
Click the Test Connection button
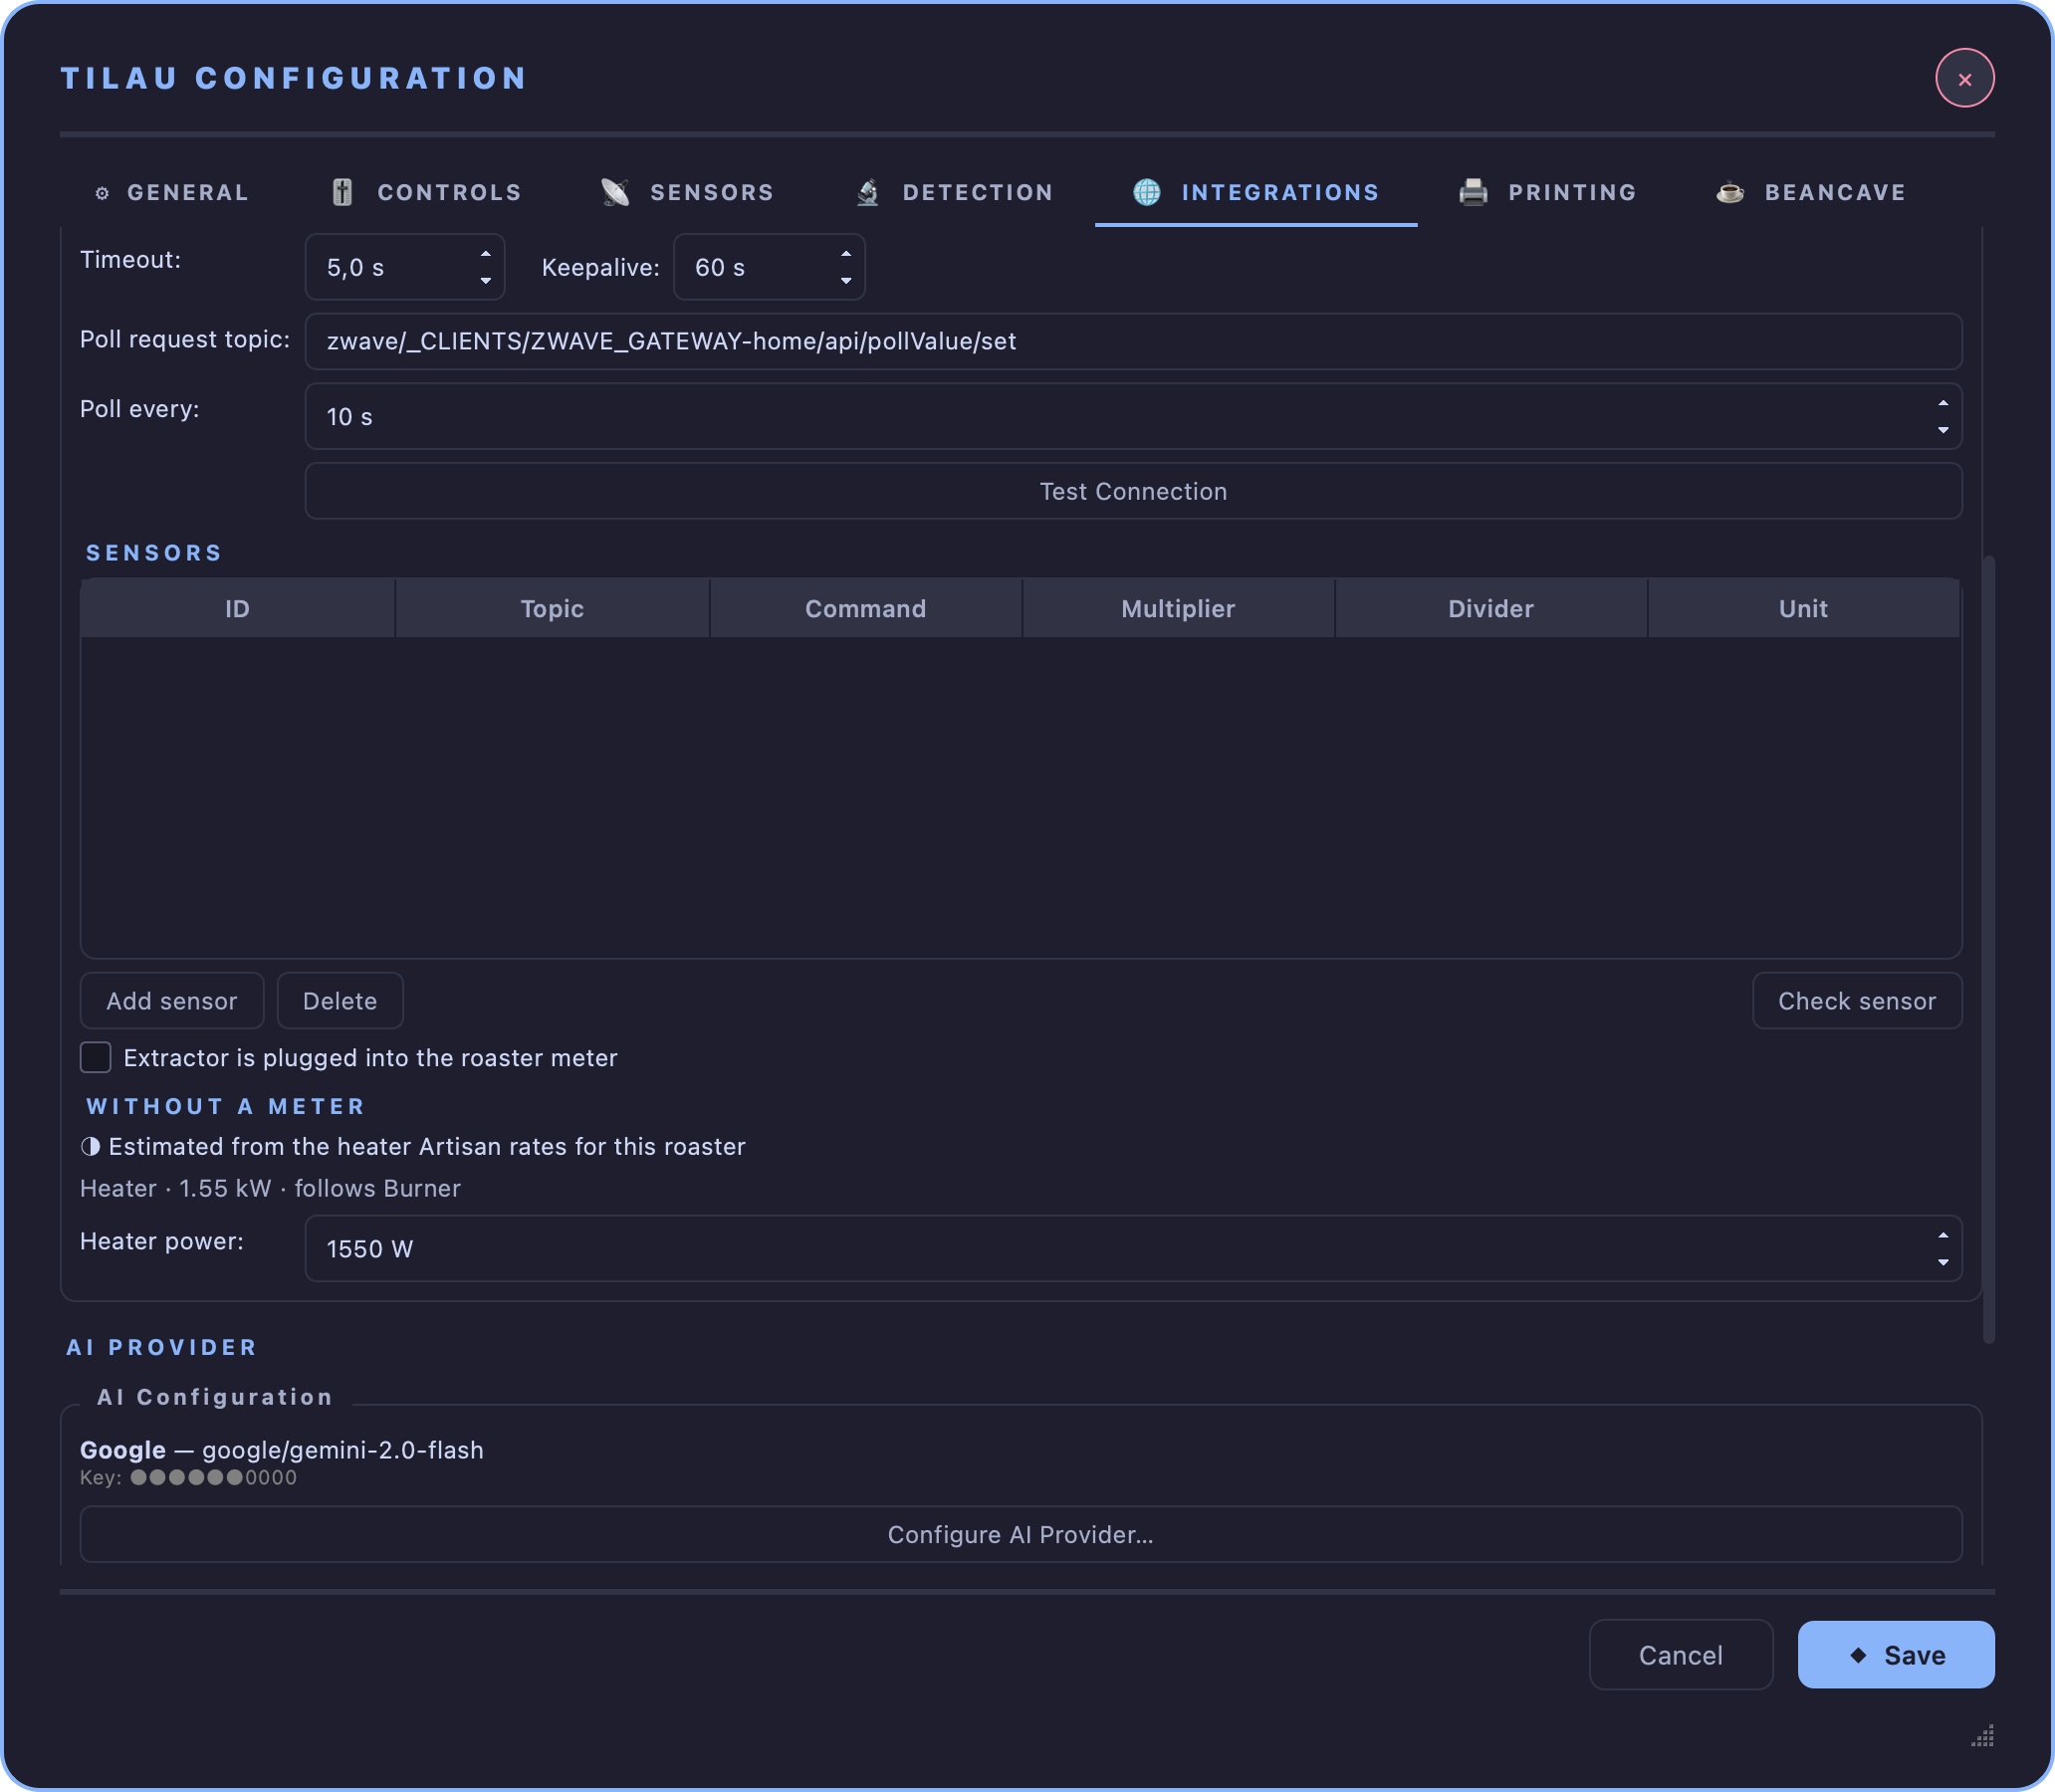(1133, 491)
